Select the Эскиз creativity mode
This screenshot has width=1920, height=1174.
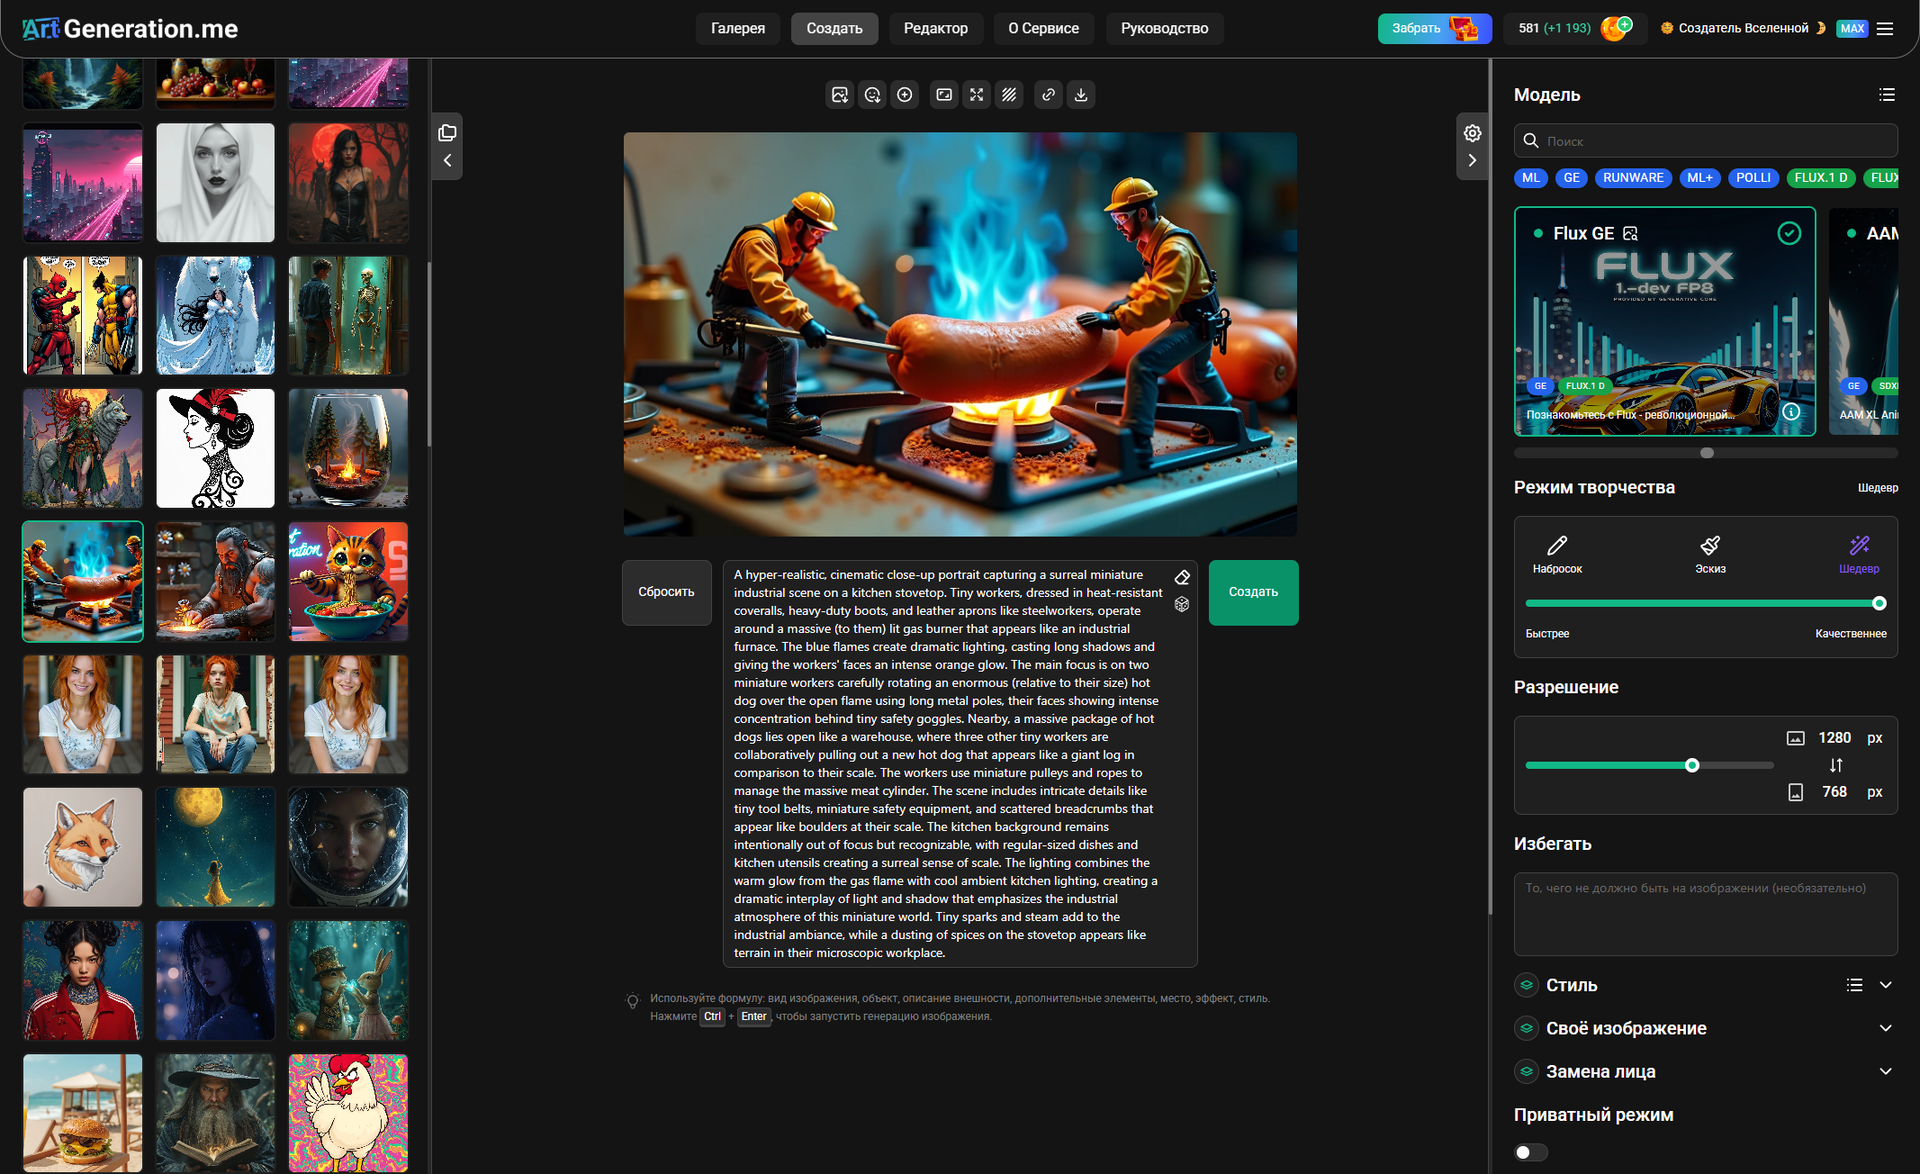click(x=1710, y=555)
